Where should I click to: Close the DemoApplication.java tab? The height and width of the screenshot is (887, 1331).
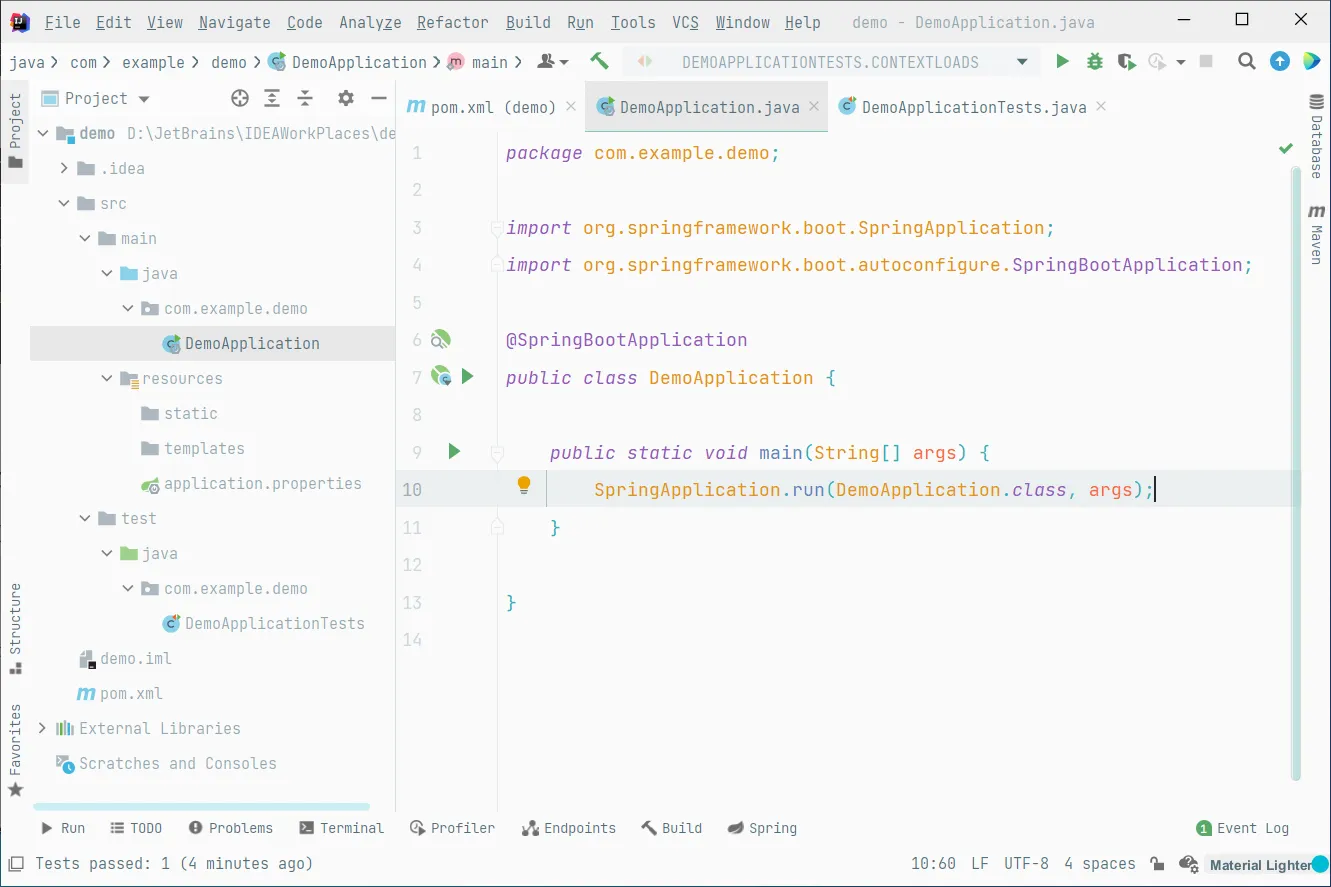814,106
